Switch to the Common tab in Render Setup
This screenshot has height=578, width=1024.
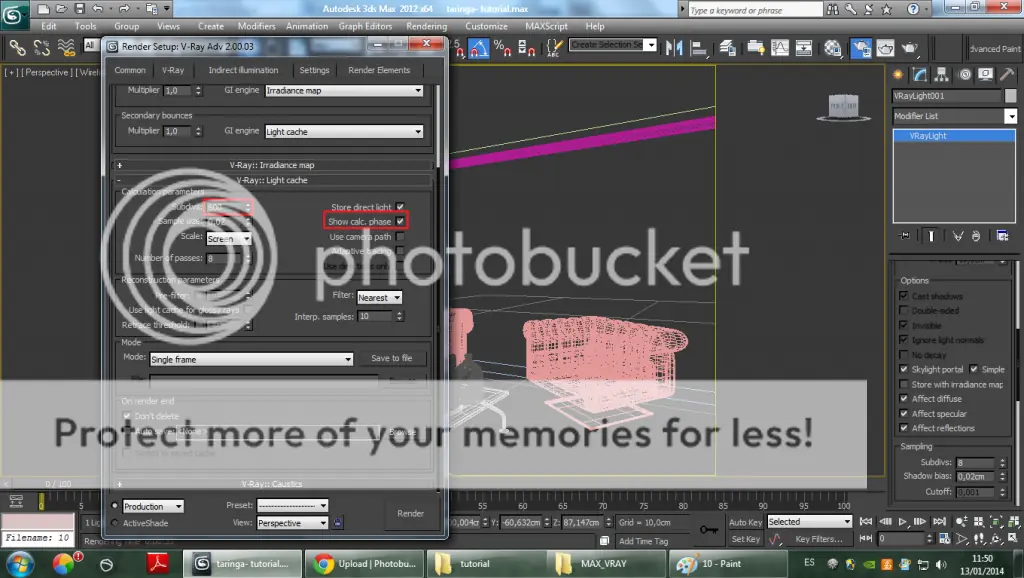tap(130, 70)
